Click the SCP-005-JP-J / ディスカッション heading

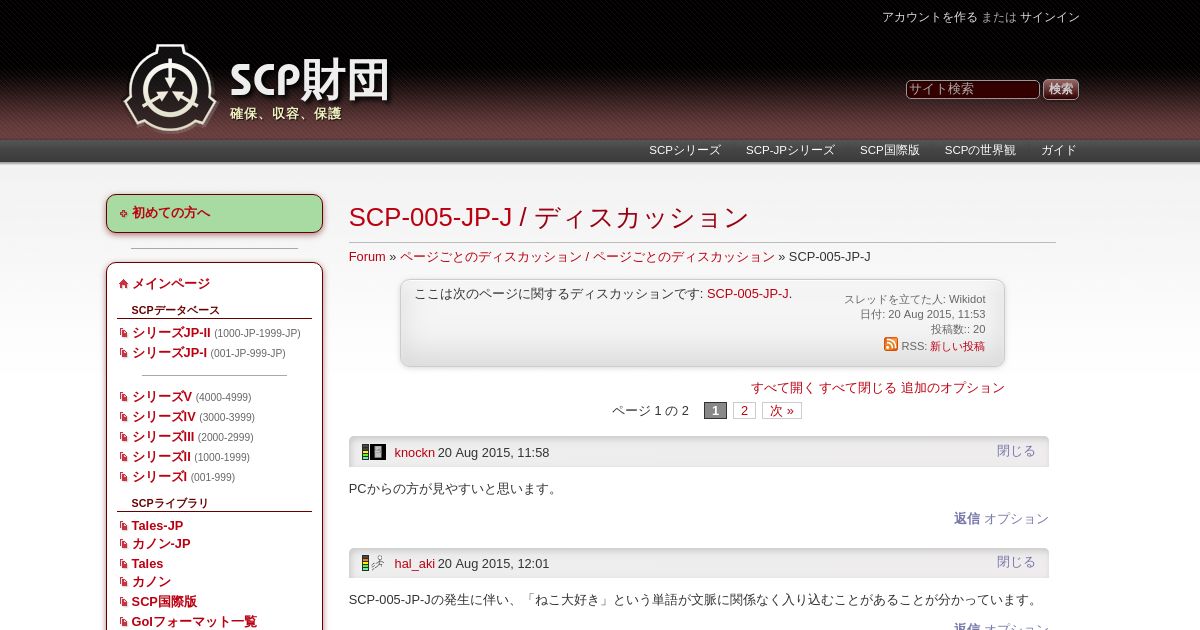[x=549, y=217]
